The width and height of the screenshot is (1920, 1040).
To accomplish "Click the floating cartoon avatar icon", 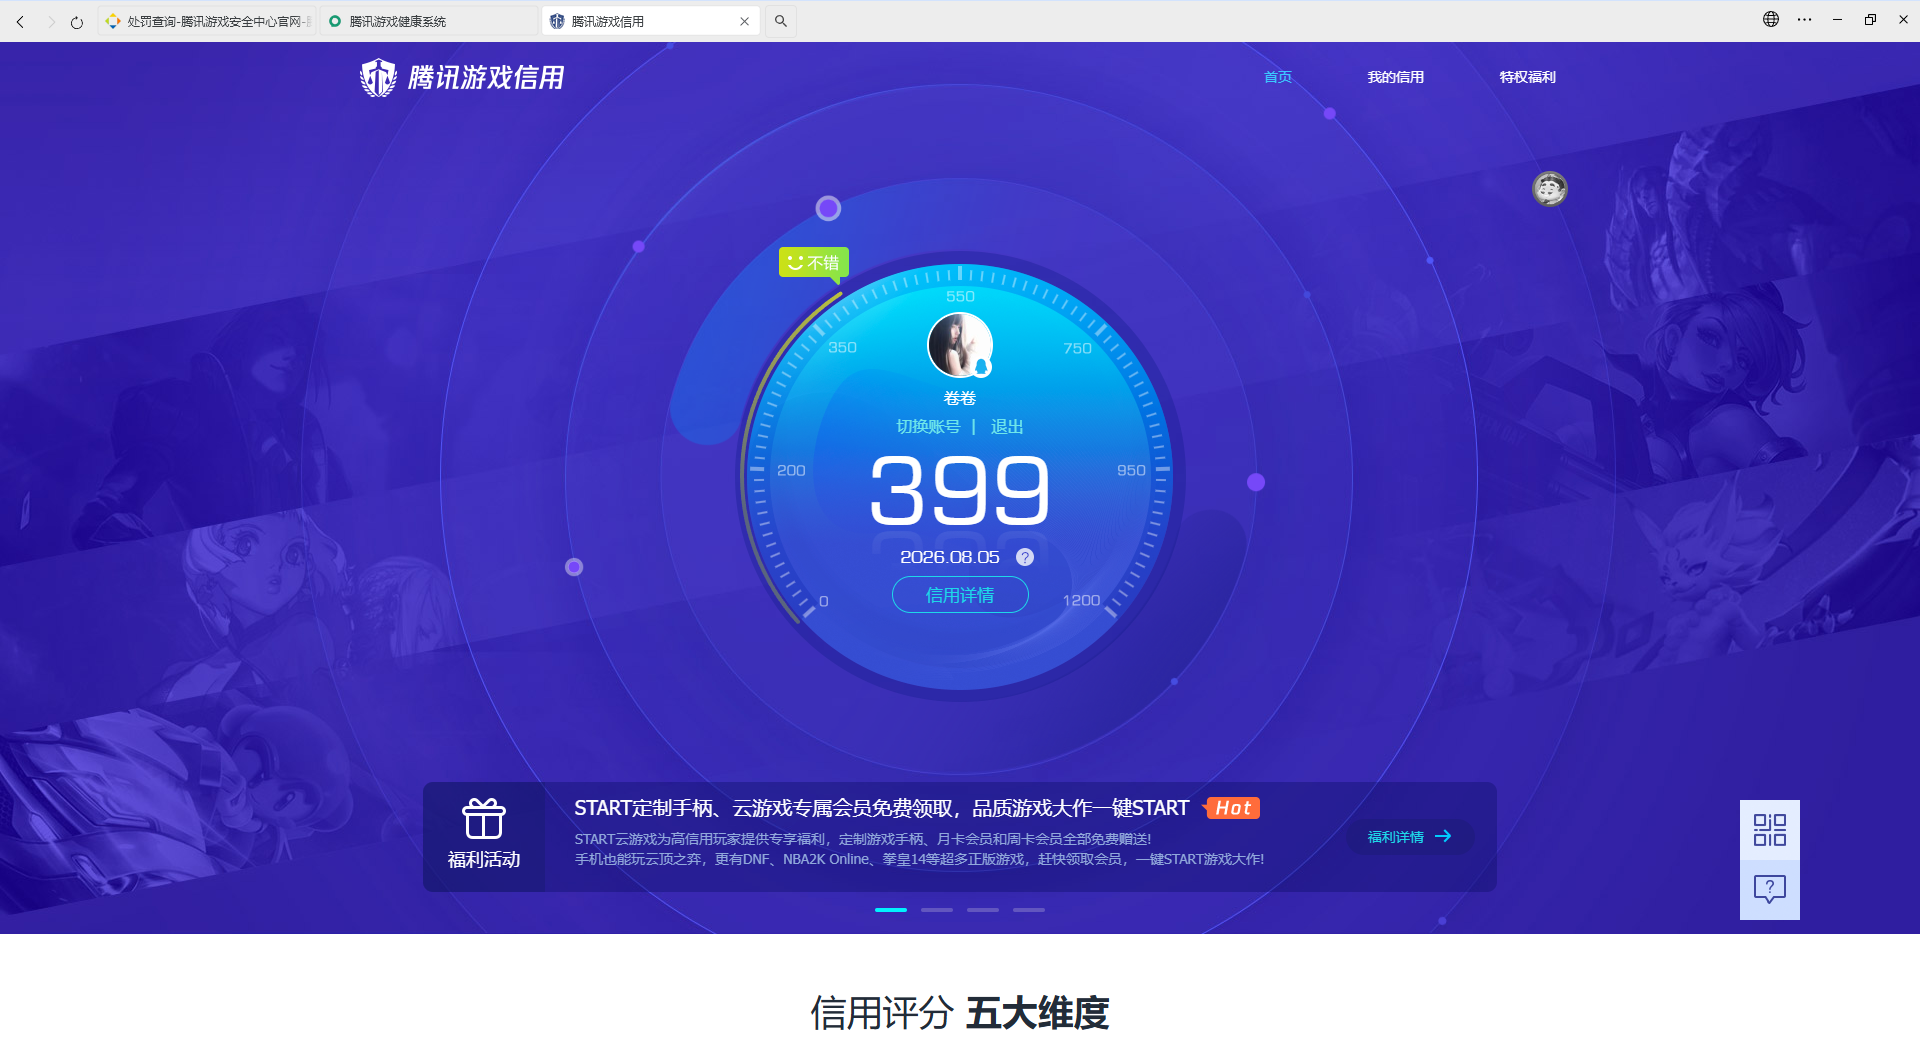I will (1550, 188).
